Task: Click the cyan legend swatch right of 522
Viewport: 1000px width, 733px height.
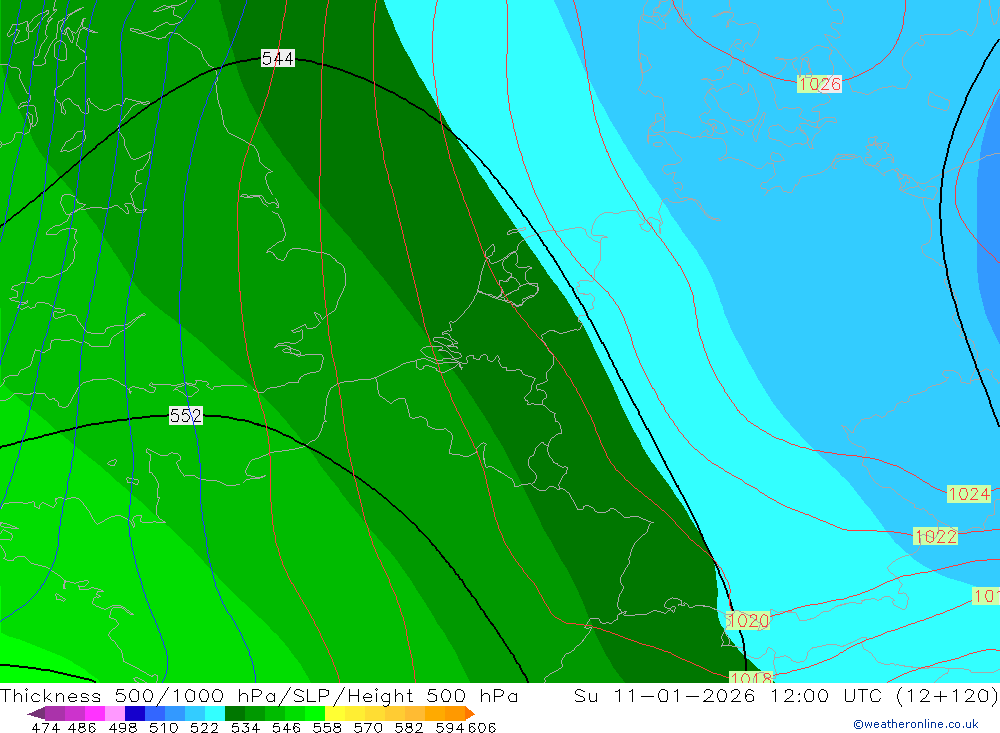Action: (215, 714)
